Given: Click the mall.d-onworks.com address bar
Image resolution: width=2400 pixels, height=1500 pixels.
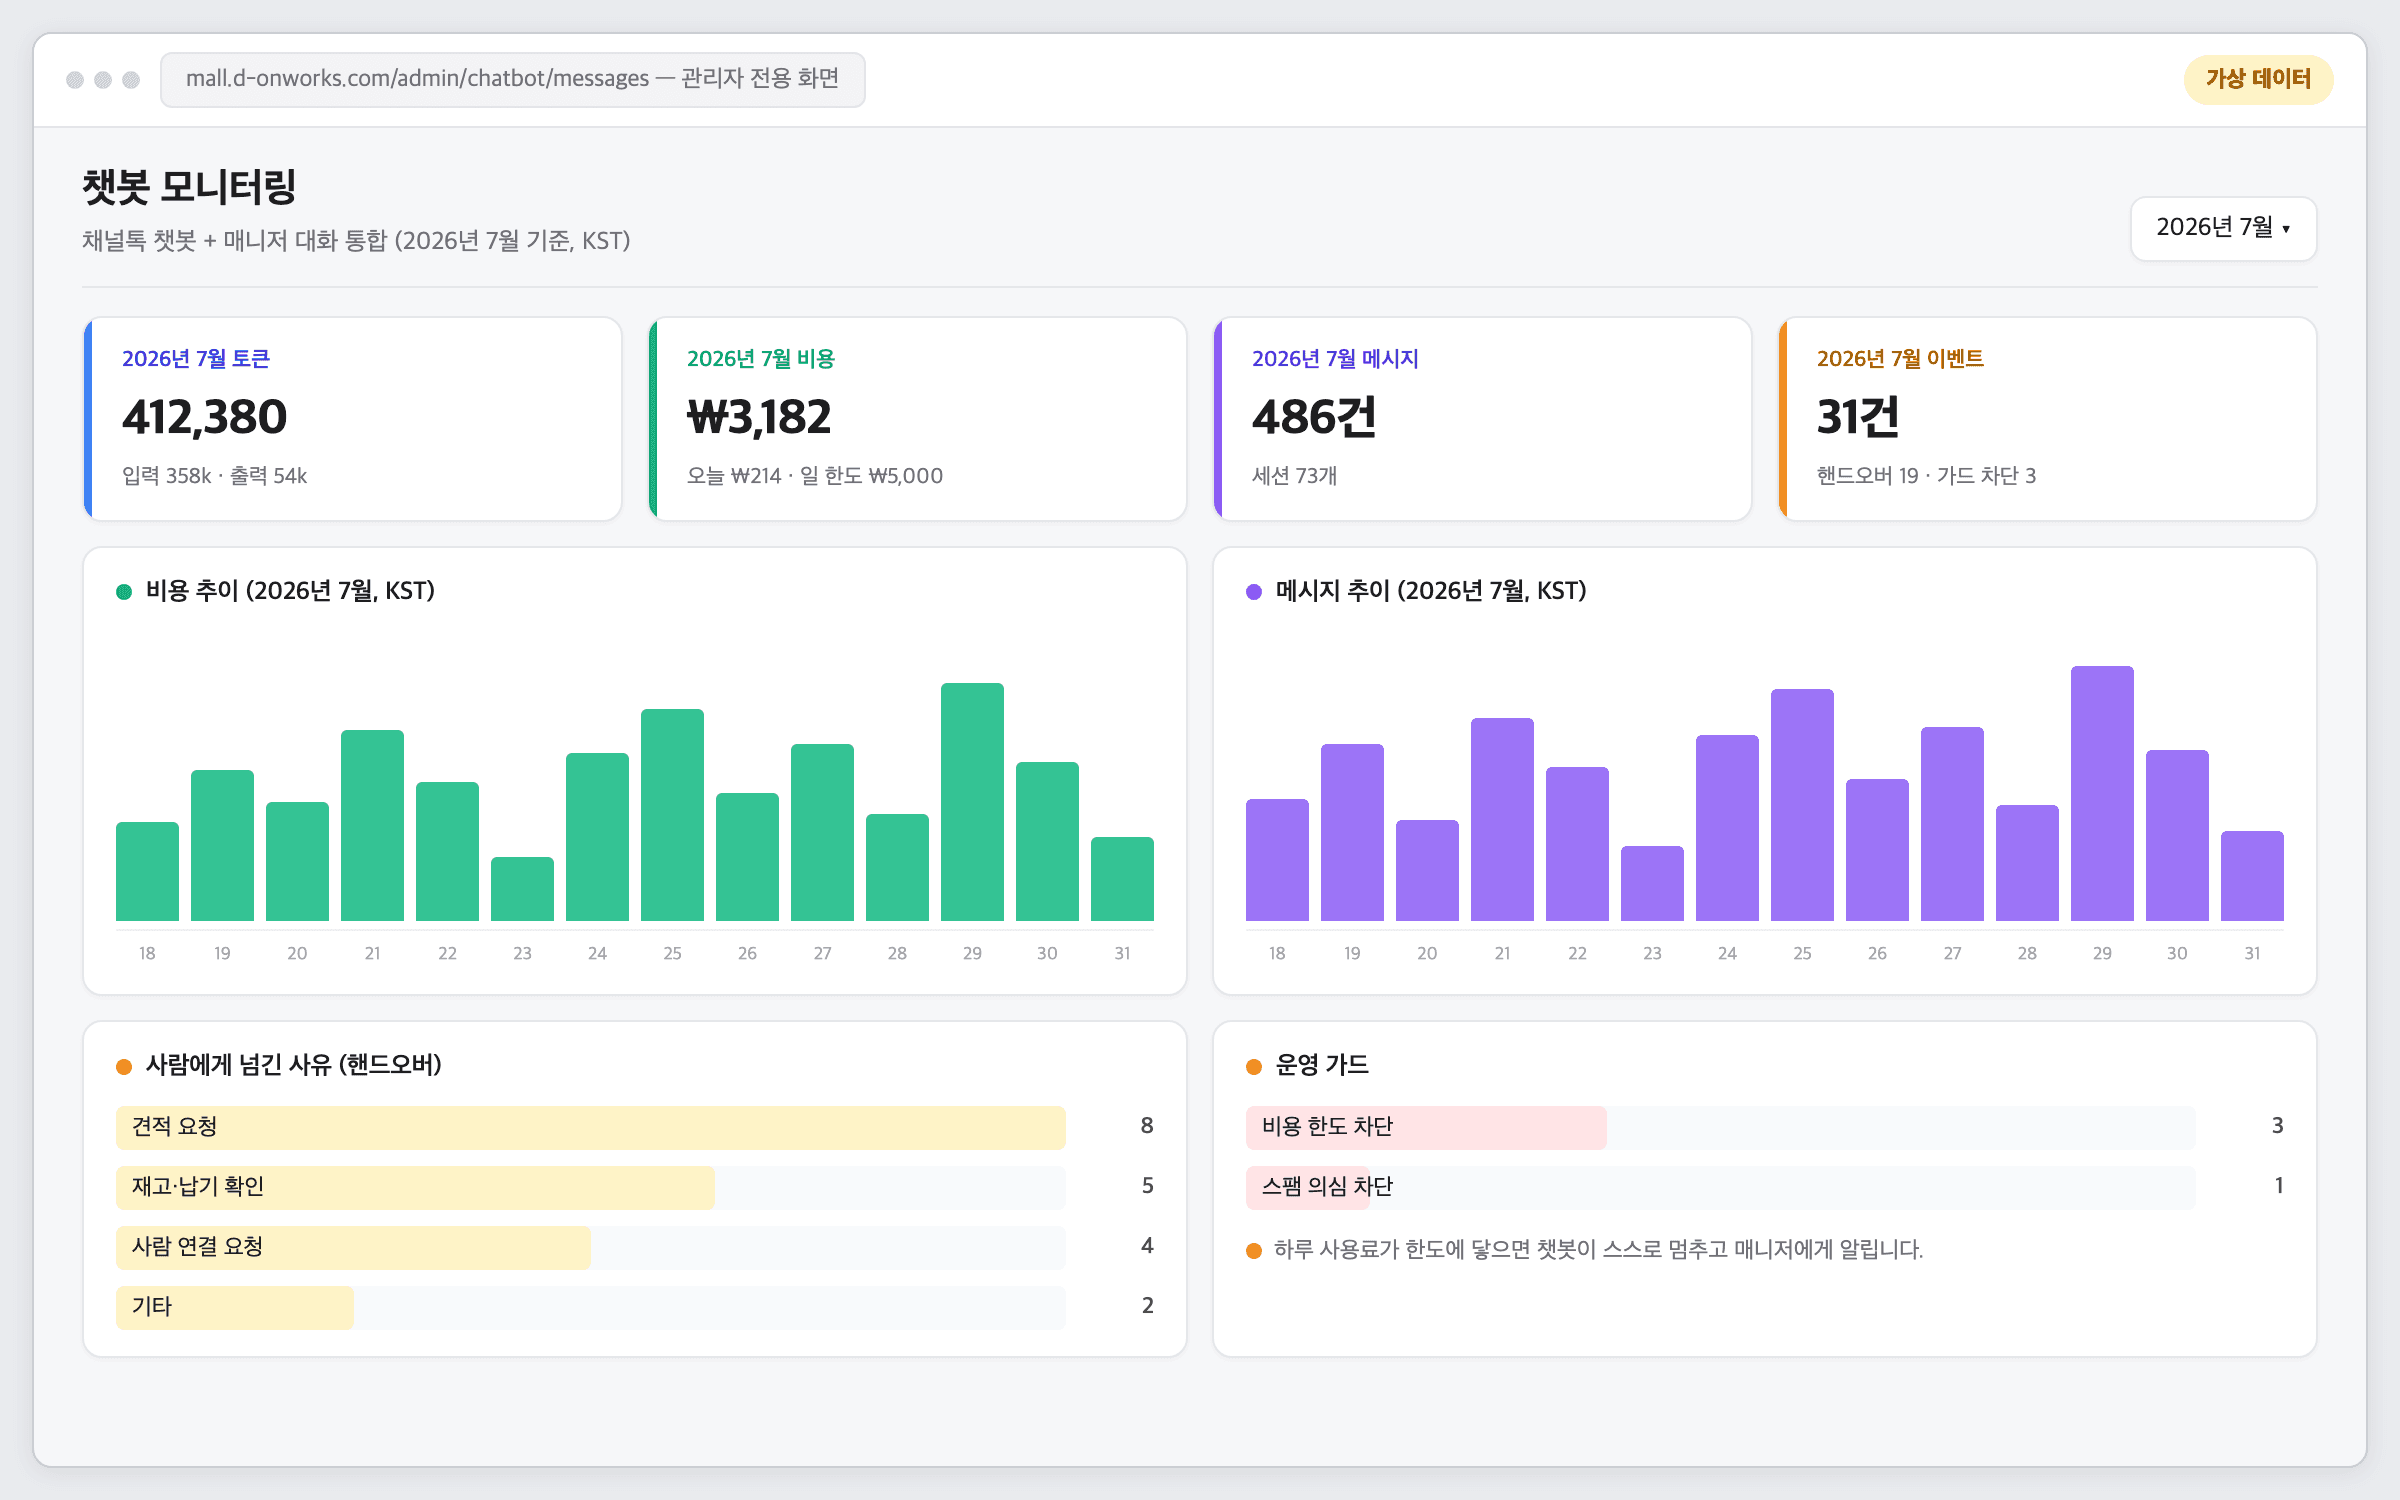Looking at the screenshot, I should [x=512, y=79].
